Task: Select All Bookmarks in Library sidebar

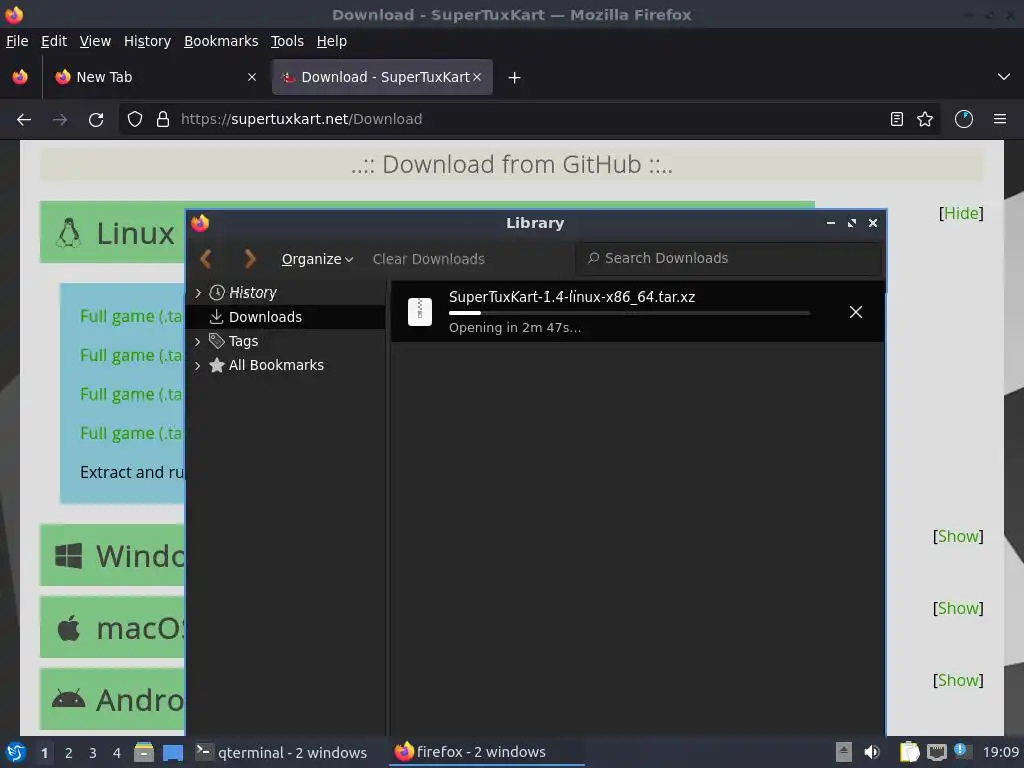Action: (x=276, y=365)
